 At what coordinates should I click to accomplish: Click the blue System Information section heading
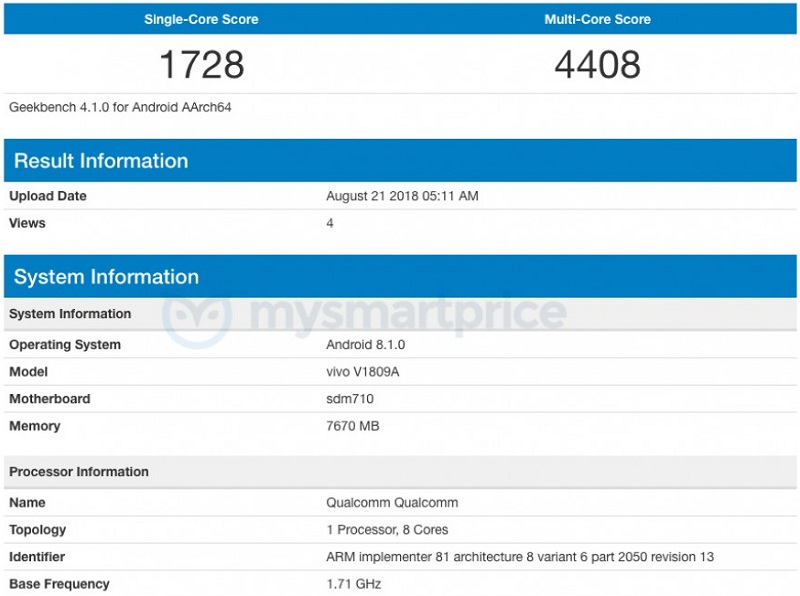click(x=106, y=277)
